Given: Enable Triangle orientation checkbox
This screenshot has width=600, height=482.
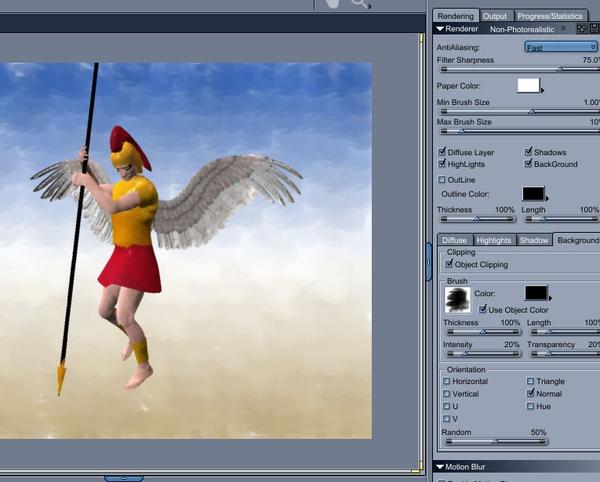Looking at the screenshot, I should tap(530, 381).
